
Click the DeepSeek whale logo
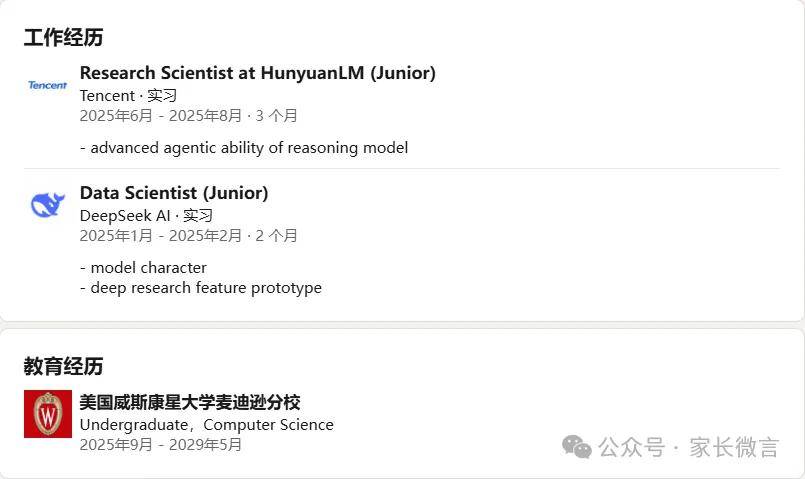47,205
